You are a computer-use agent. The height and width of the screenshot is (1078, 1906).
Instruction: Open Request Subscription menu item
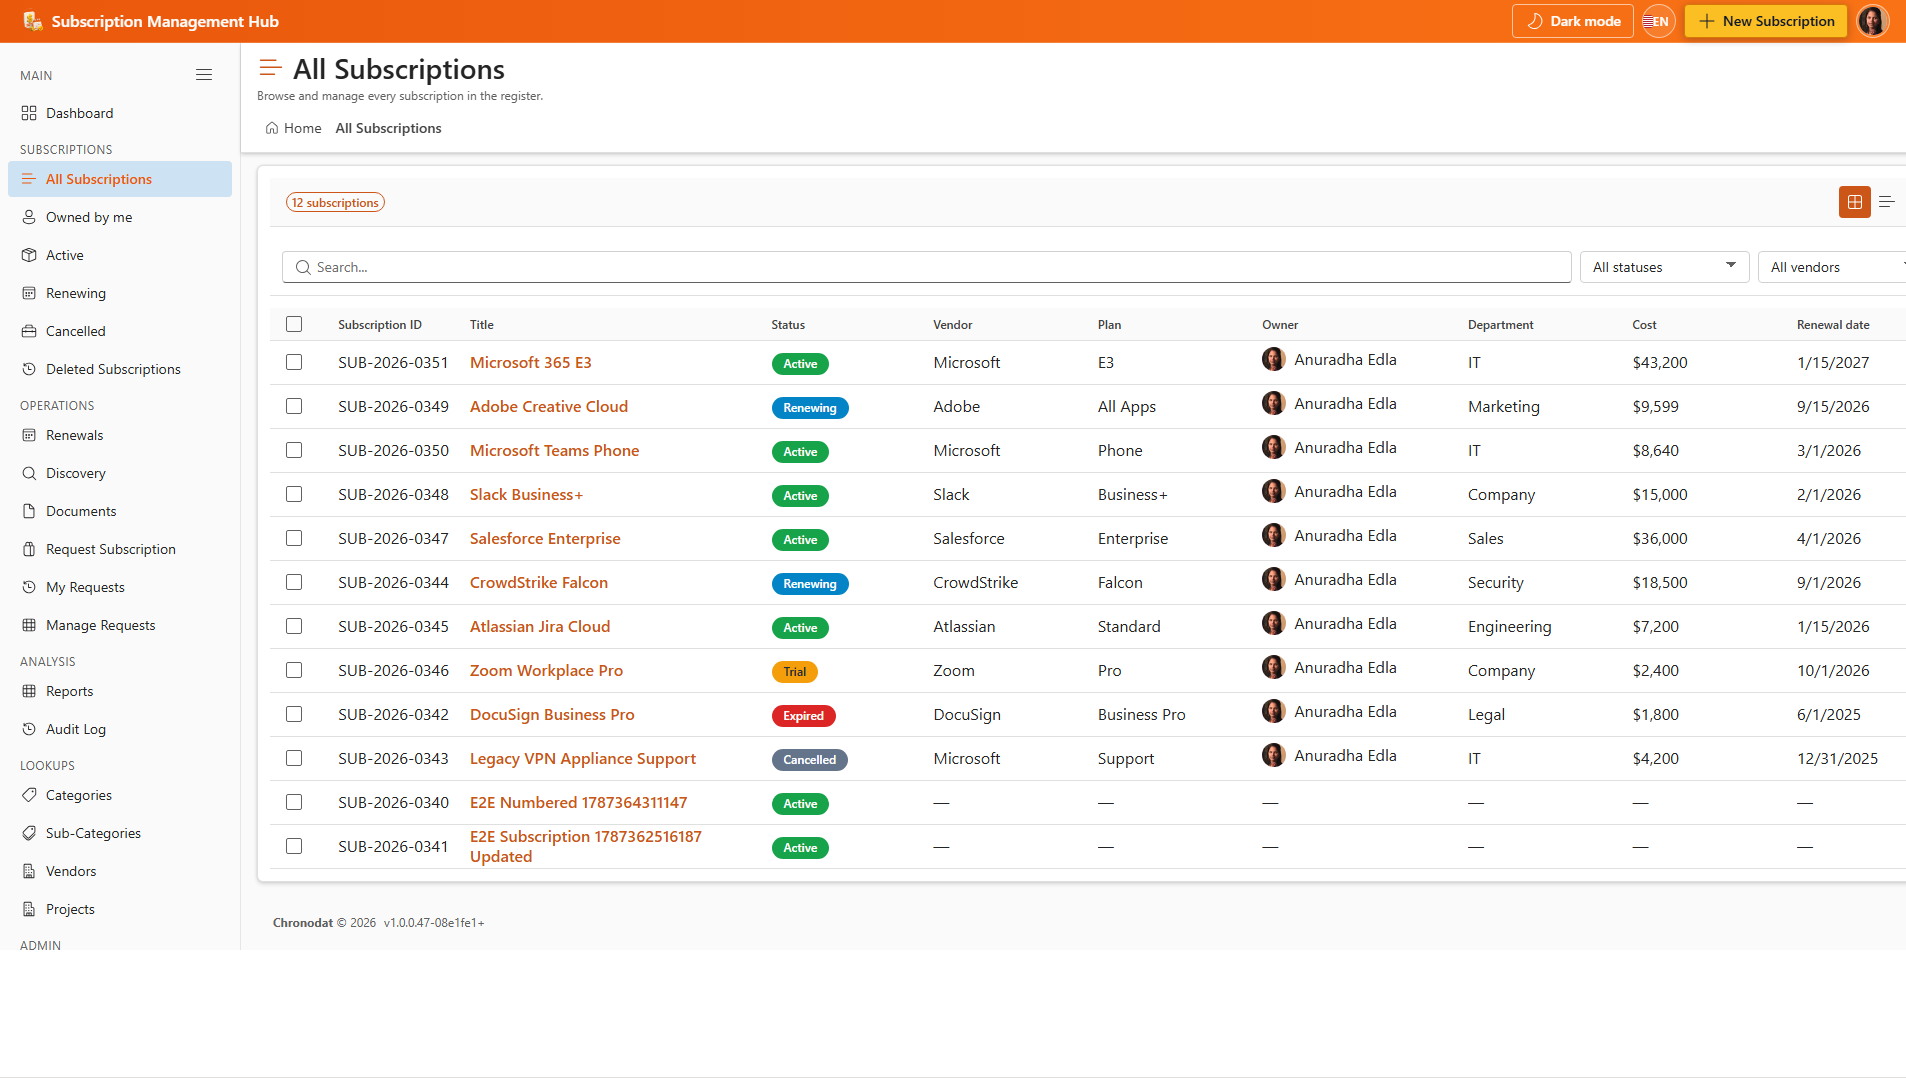pos(120,549)
